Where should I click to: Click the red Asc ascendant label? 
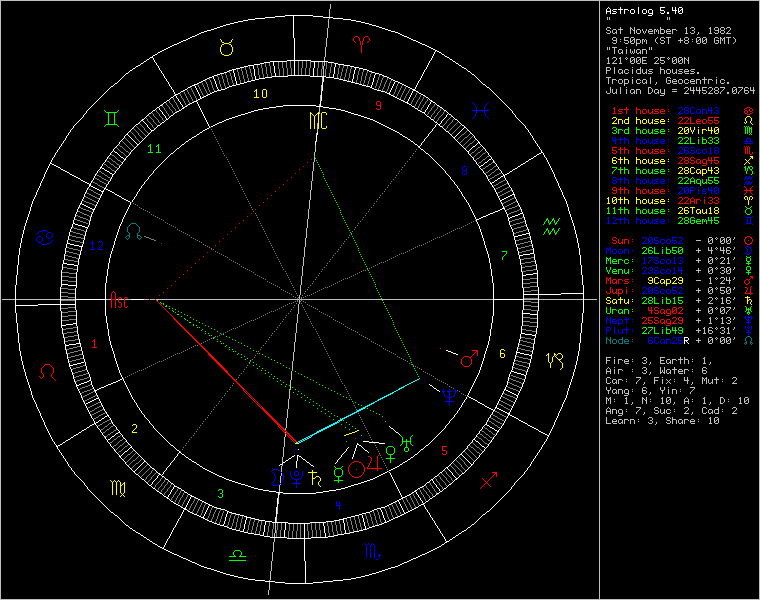pyautogui.click(x=119, y=300)
